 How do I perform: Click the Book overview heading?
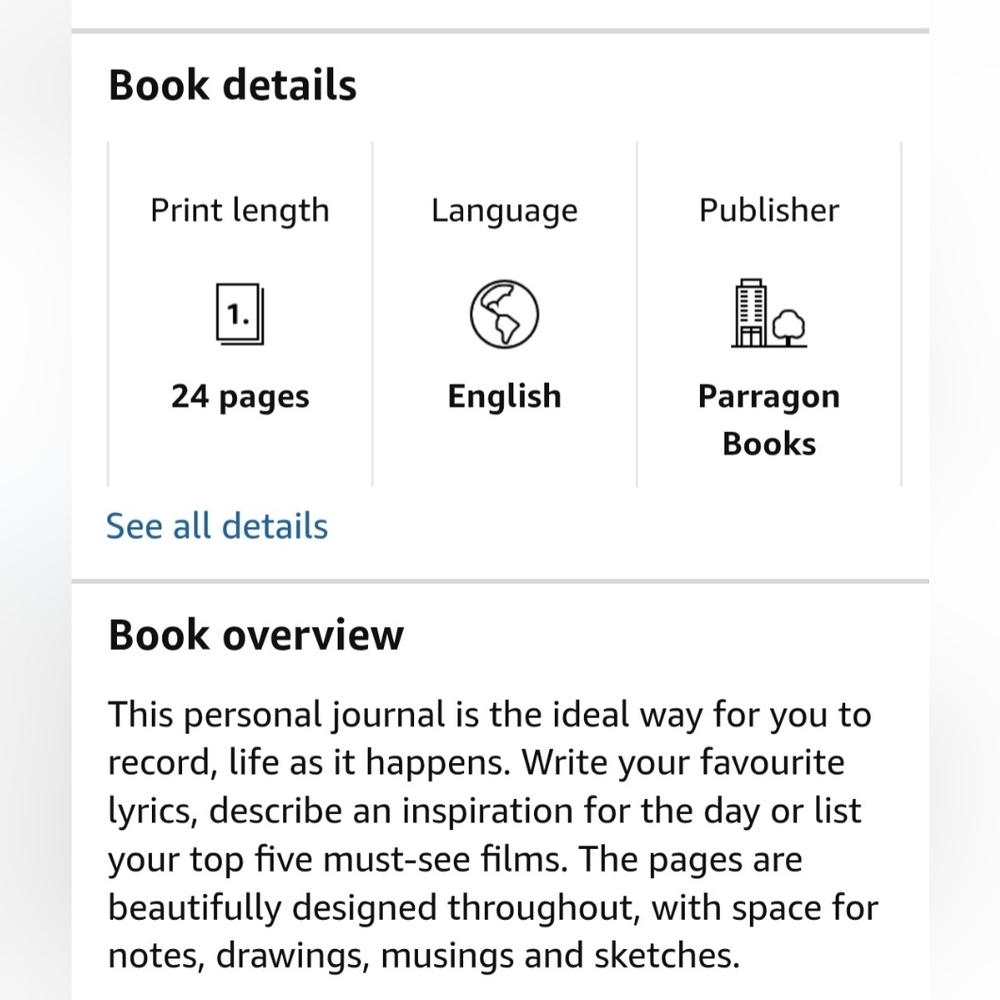(x=256, y=635)
